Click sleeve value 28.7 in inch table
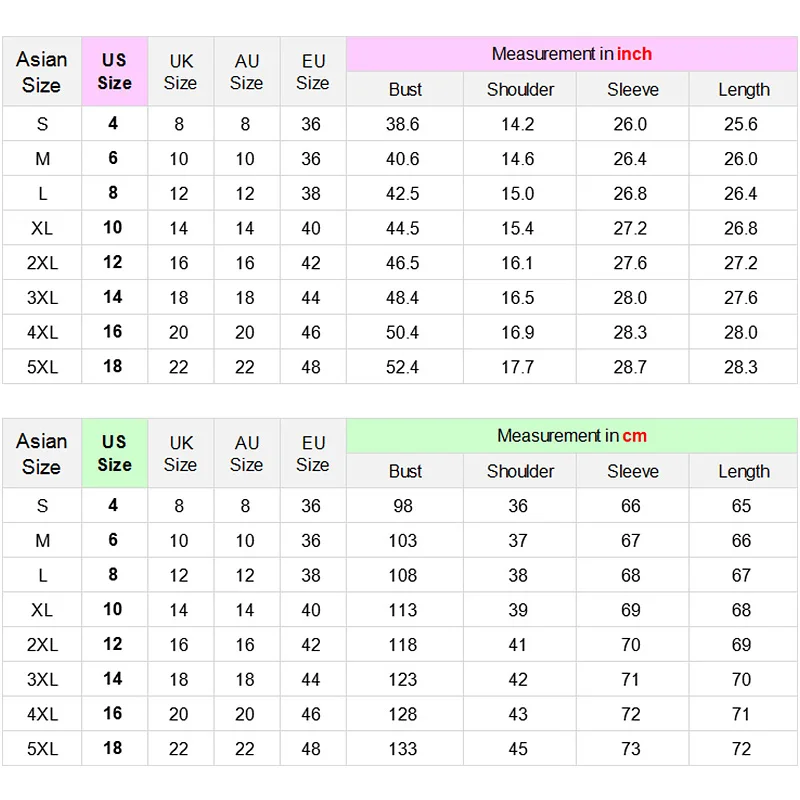Screen dimensions: 800x800 coord(630,367)
